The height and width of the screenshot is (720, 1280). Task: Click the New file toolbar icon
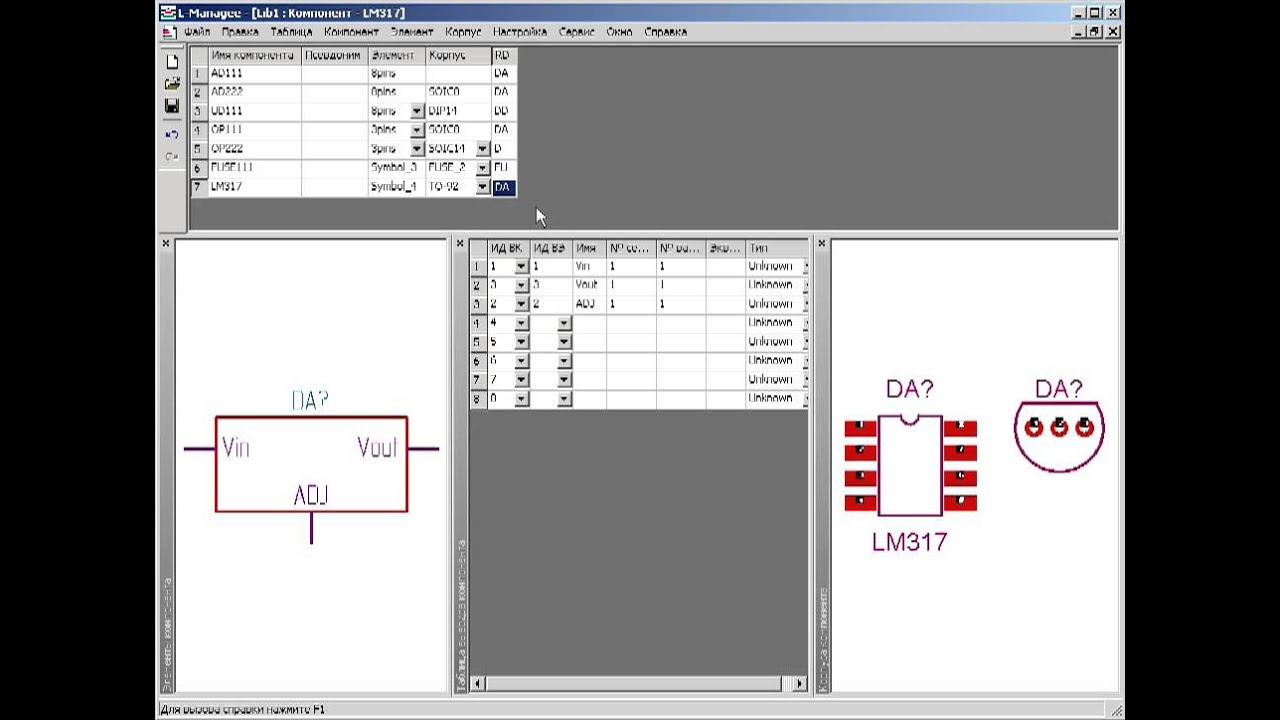(172, 62)
